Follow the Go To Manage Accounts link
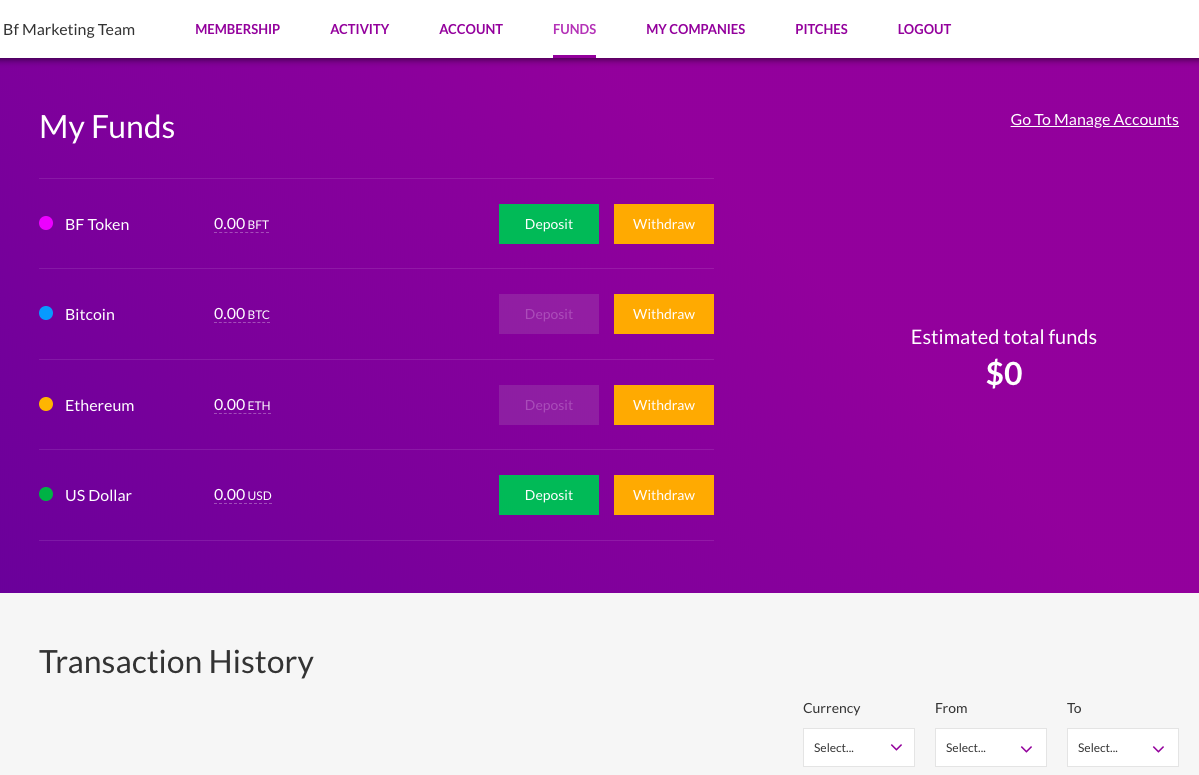Image resolution: width=1199 pixels, height=775 pixels. pyautogui.click(x=1094, y=119)
